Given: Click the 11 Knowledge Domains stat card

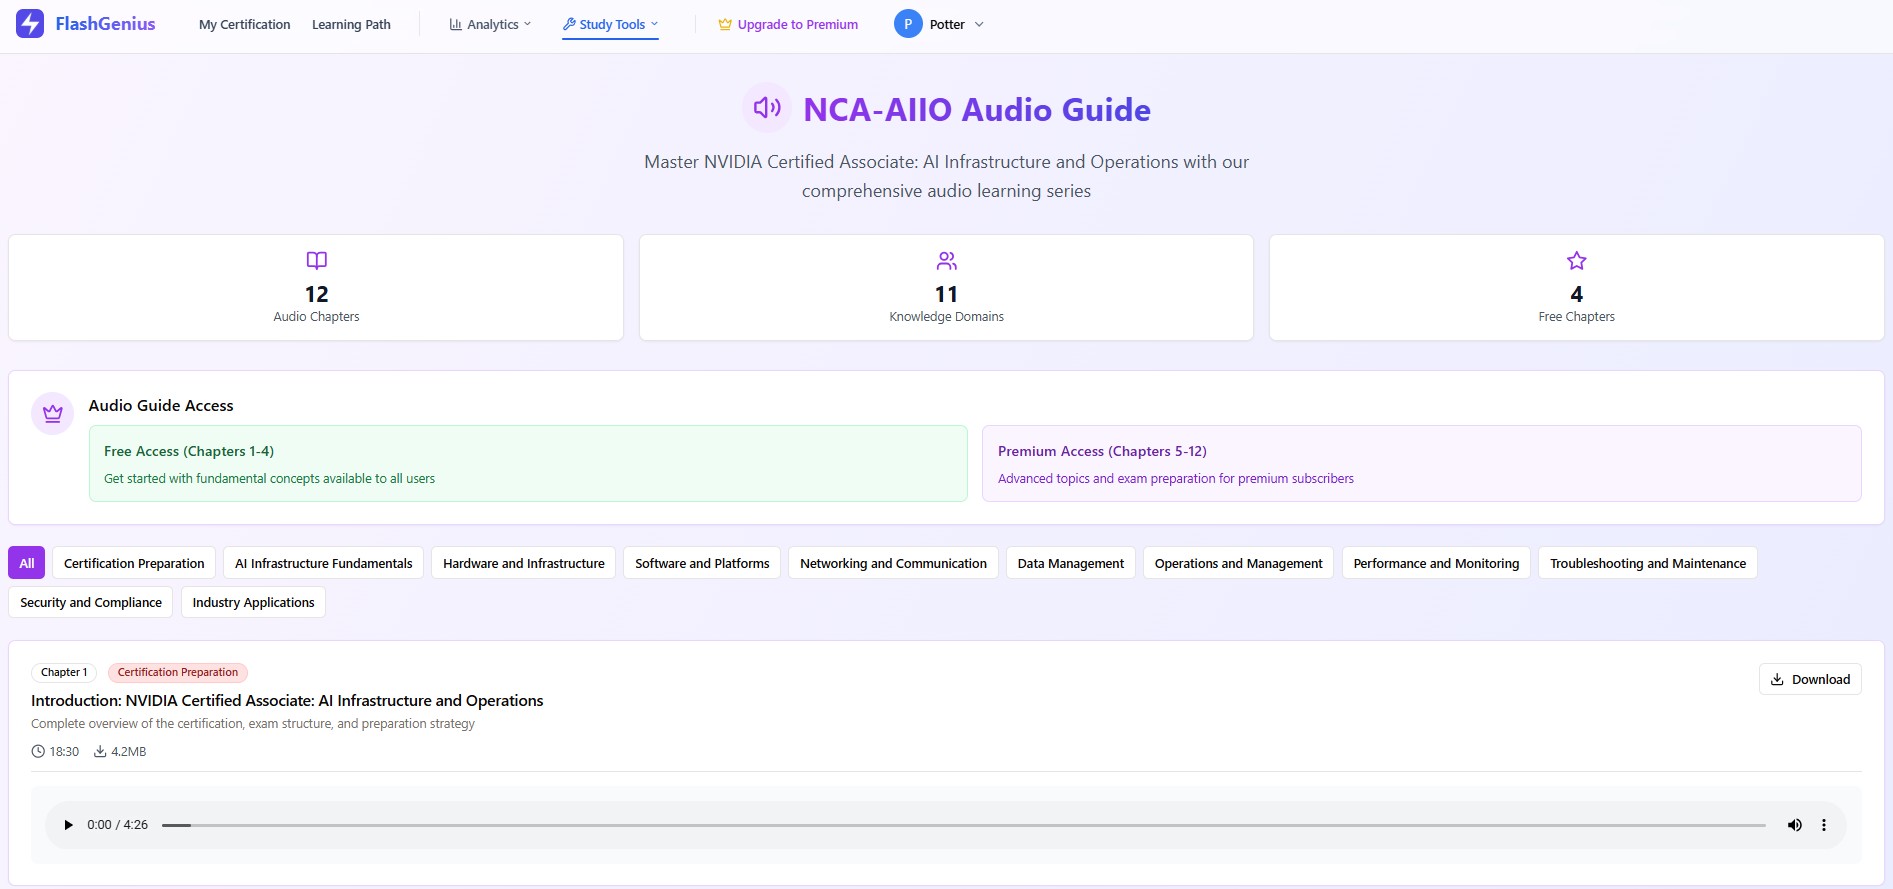Looking at the screenshot, I should click(946, 288).
